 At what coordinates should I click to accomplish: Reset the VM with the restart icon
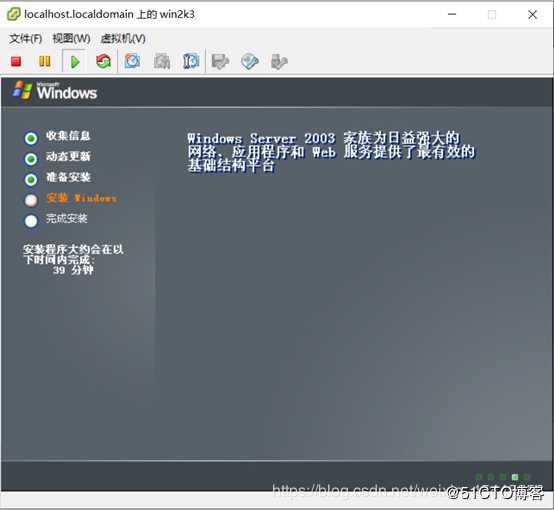(x=103, y=61)
